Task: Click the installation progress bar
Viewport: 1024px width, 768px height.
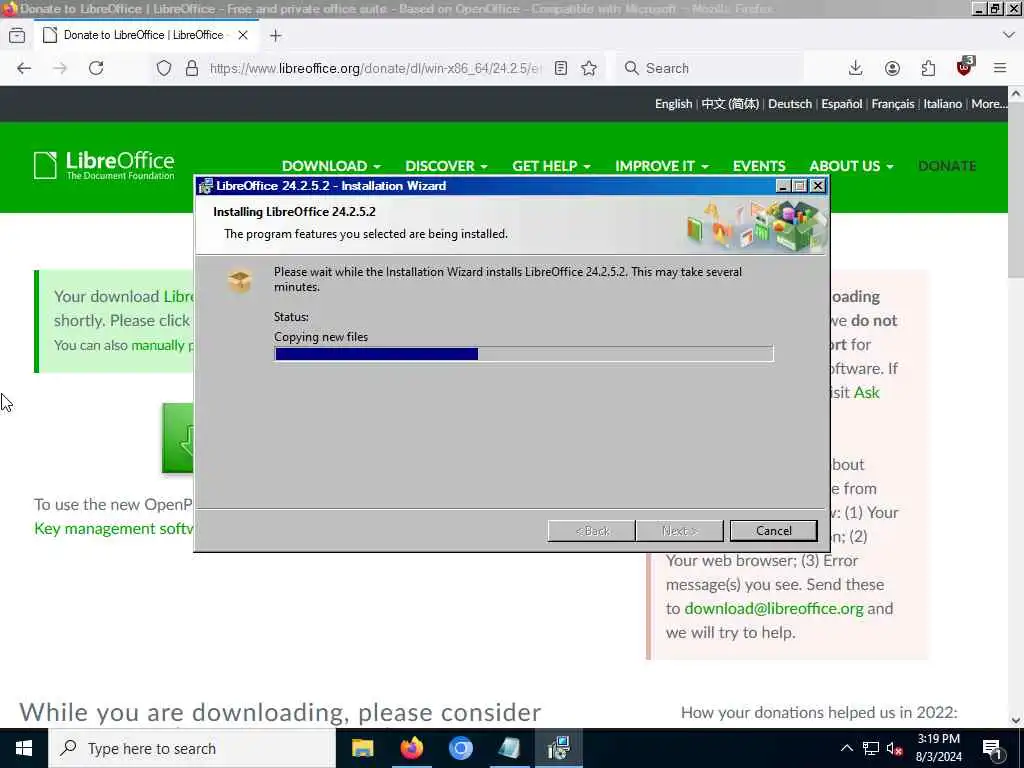Action: pyautogui.click(x=524, y=354)
